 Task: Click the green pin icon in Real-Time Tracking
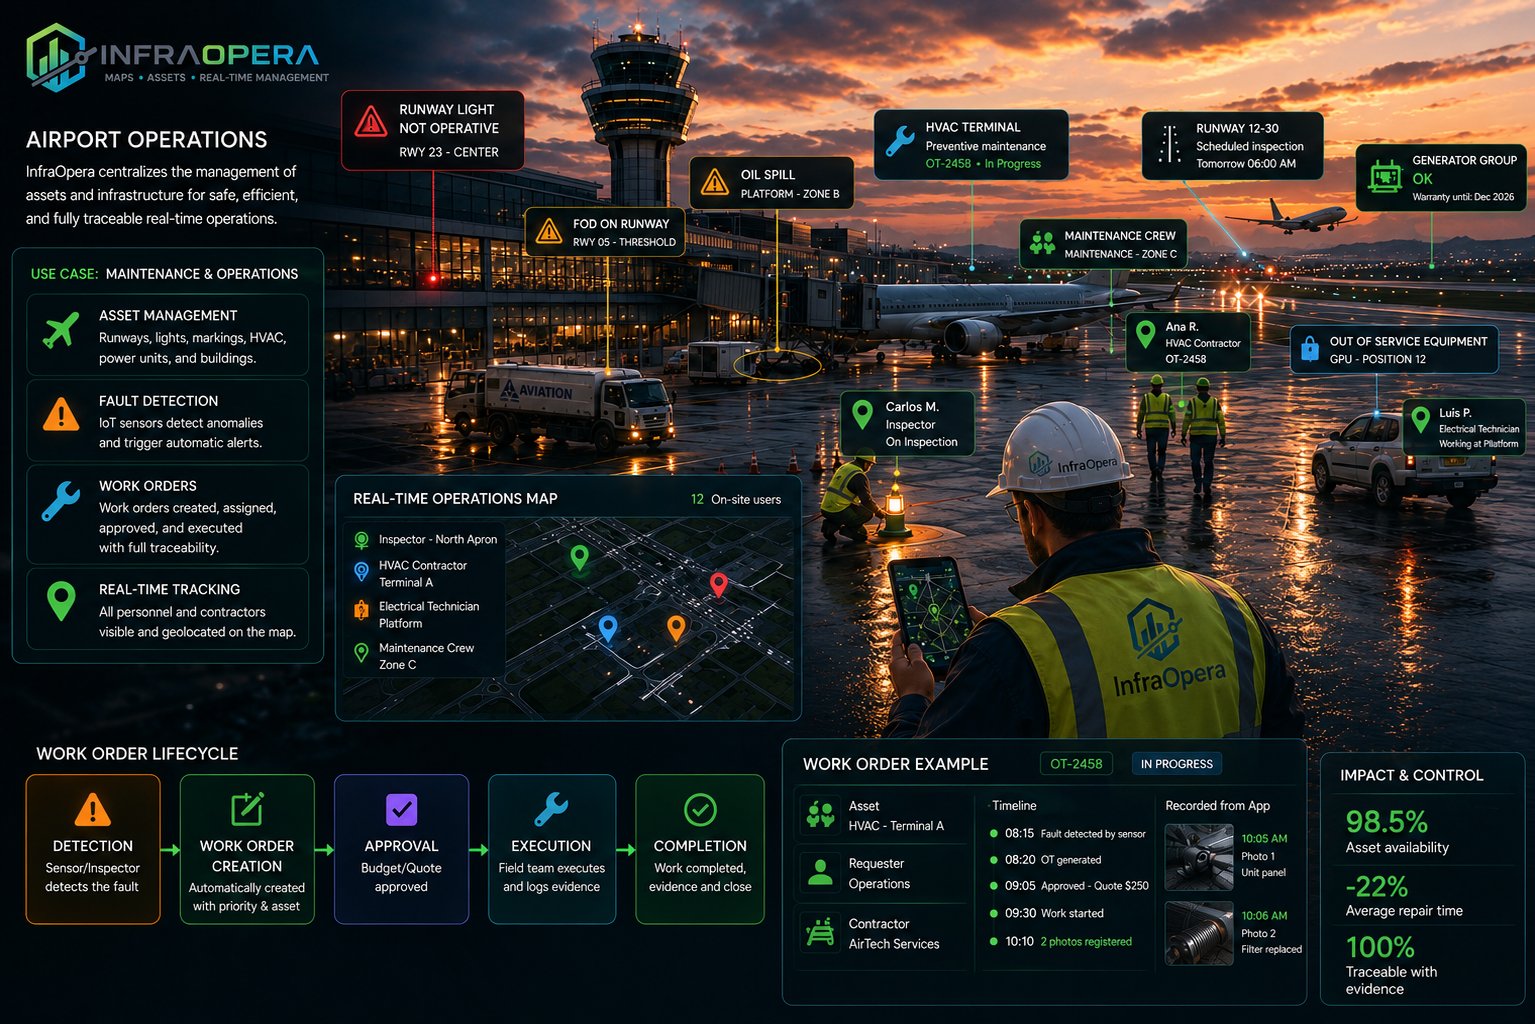[61, 600]
